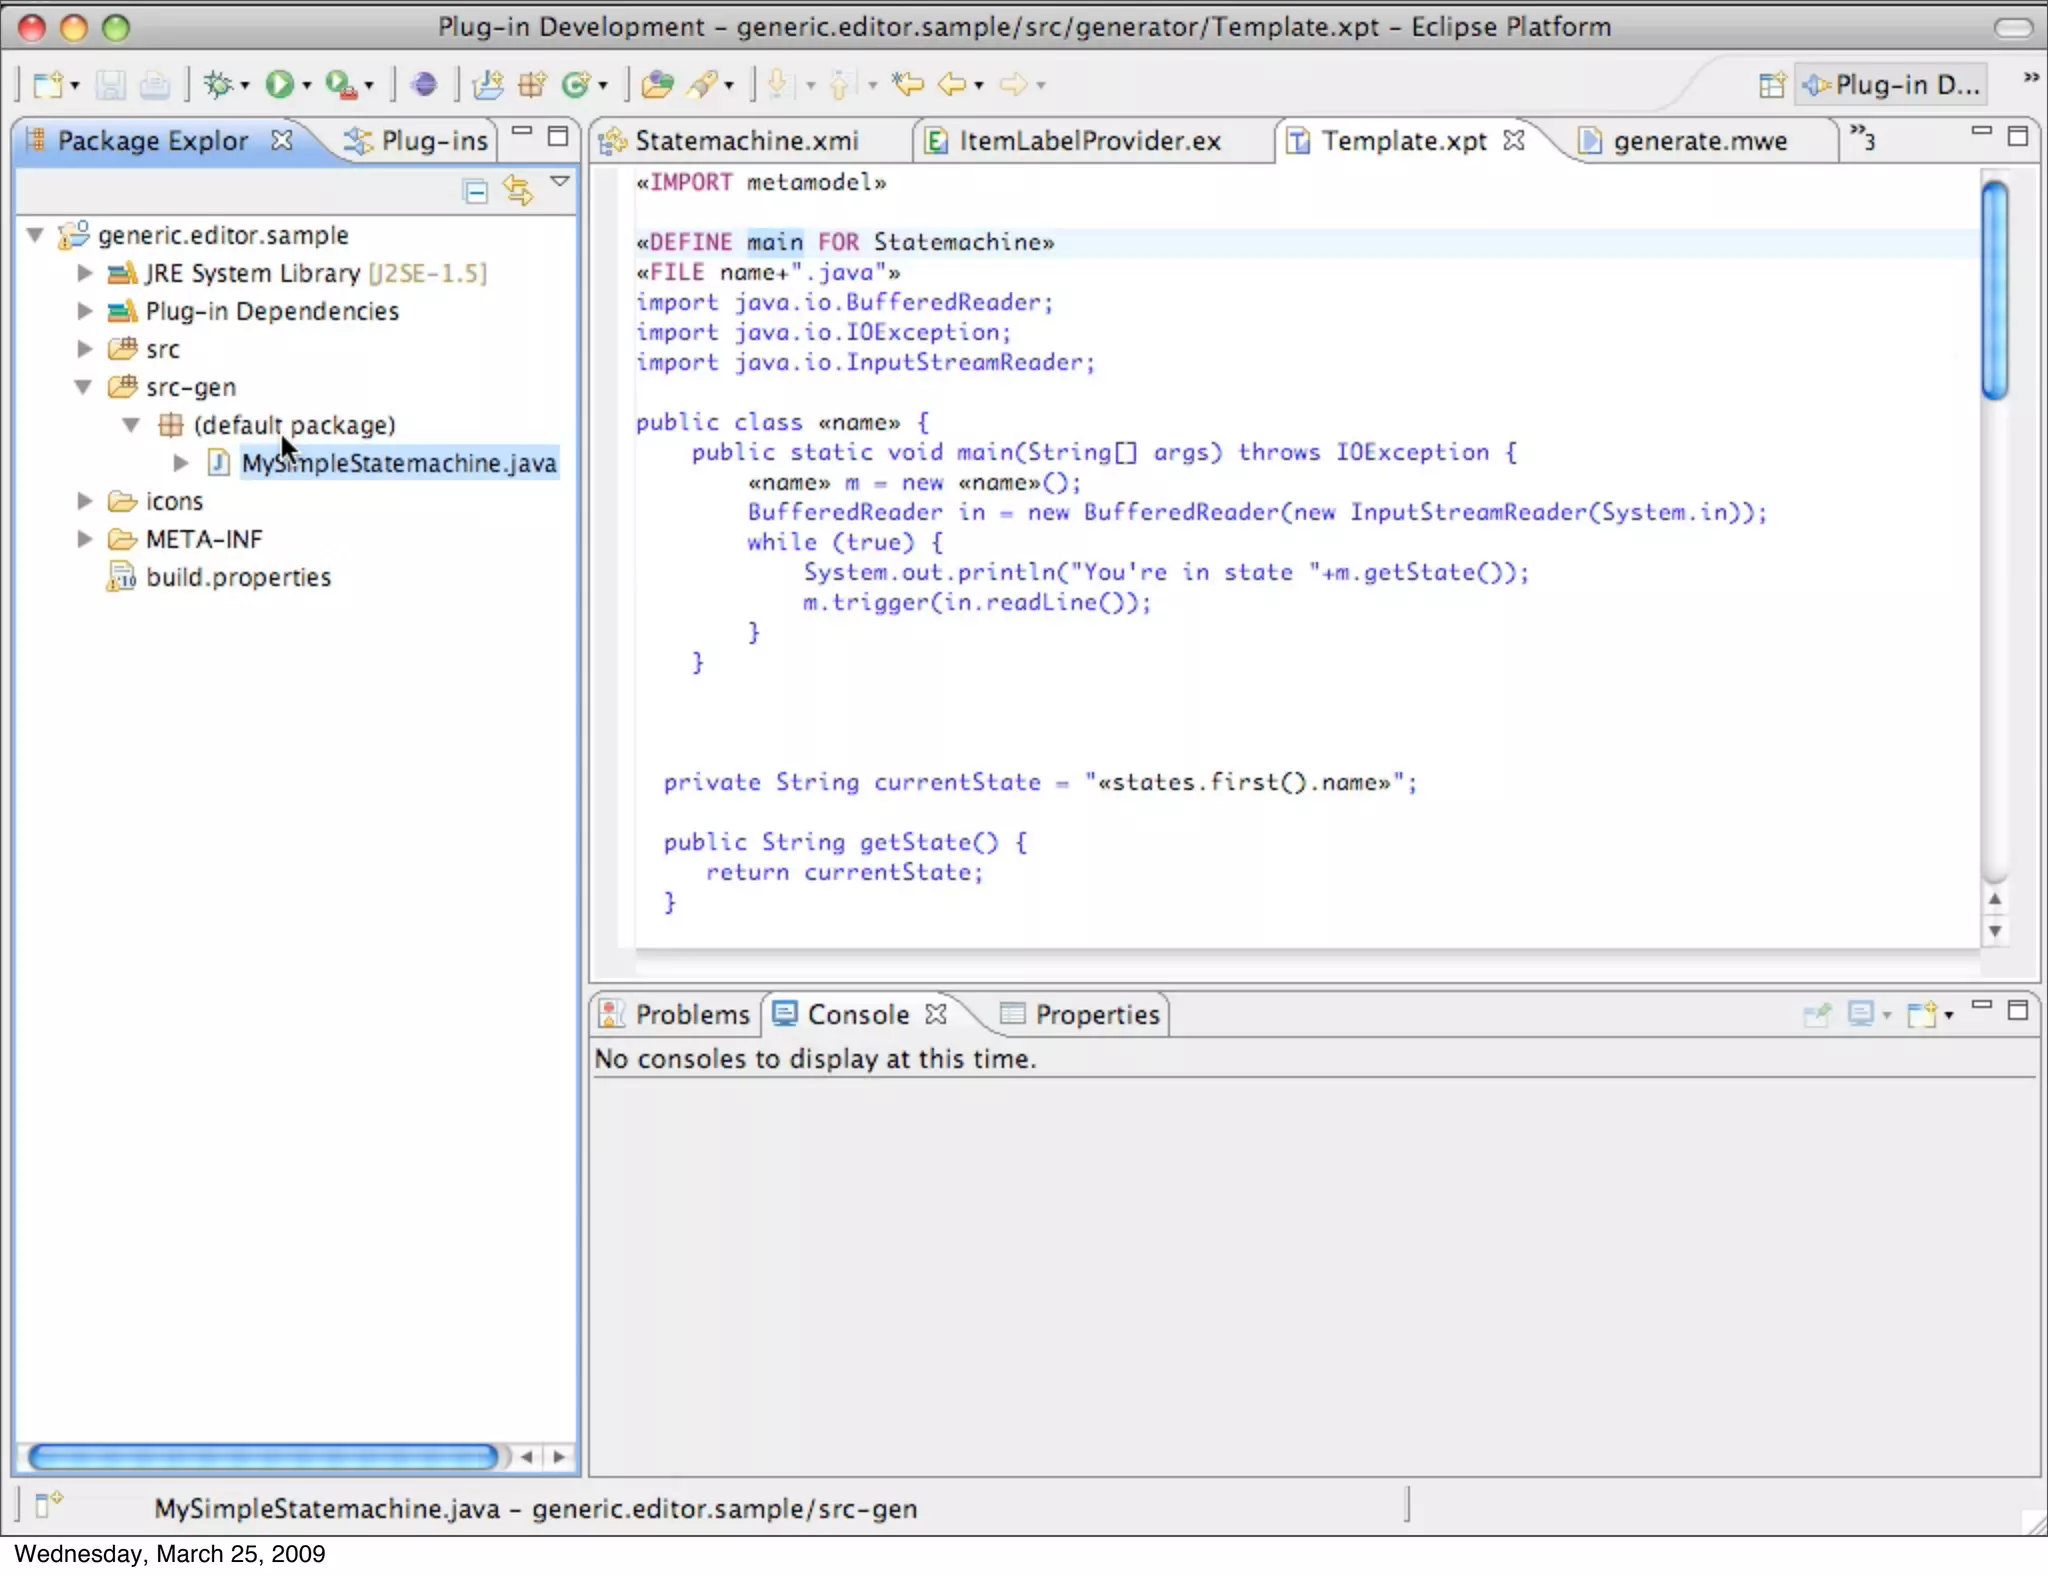Open Package Explorer view menu triangle
2048x1576 pixels.
click(560, 182)
